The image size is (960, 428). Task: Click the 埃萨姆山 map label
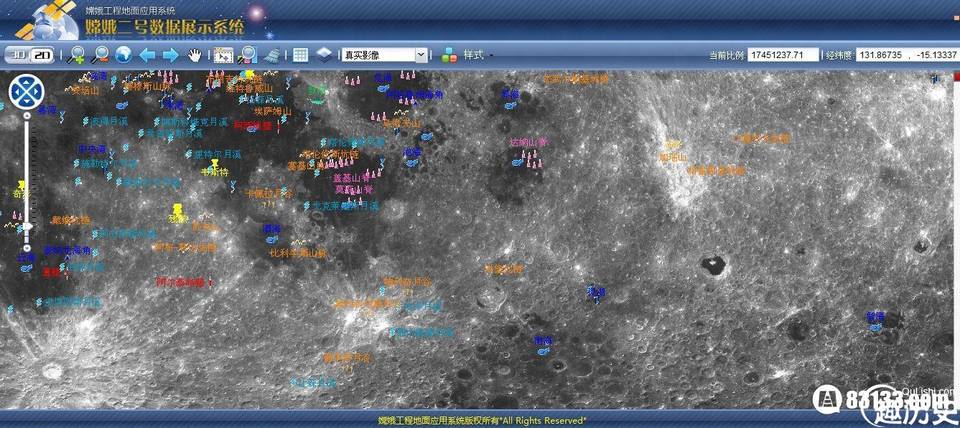pyautogui.click(x=273, y=111)
